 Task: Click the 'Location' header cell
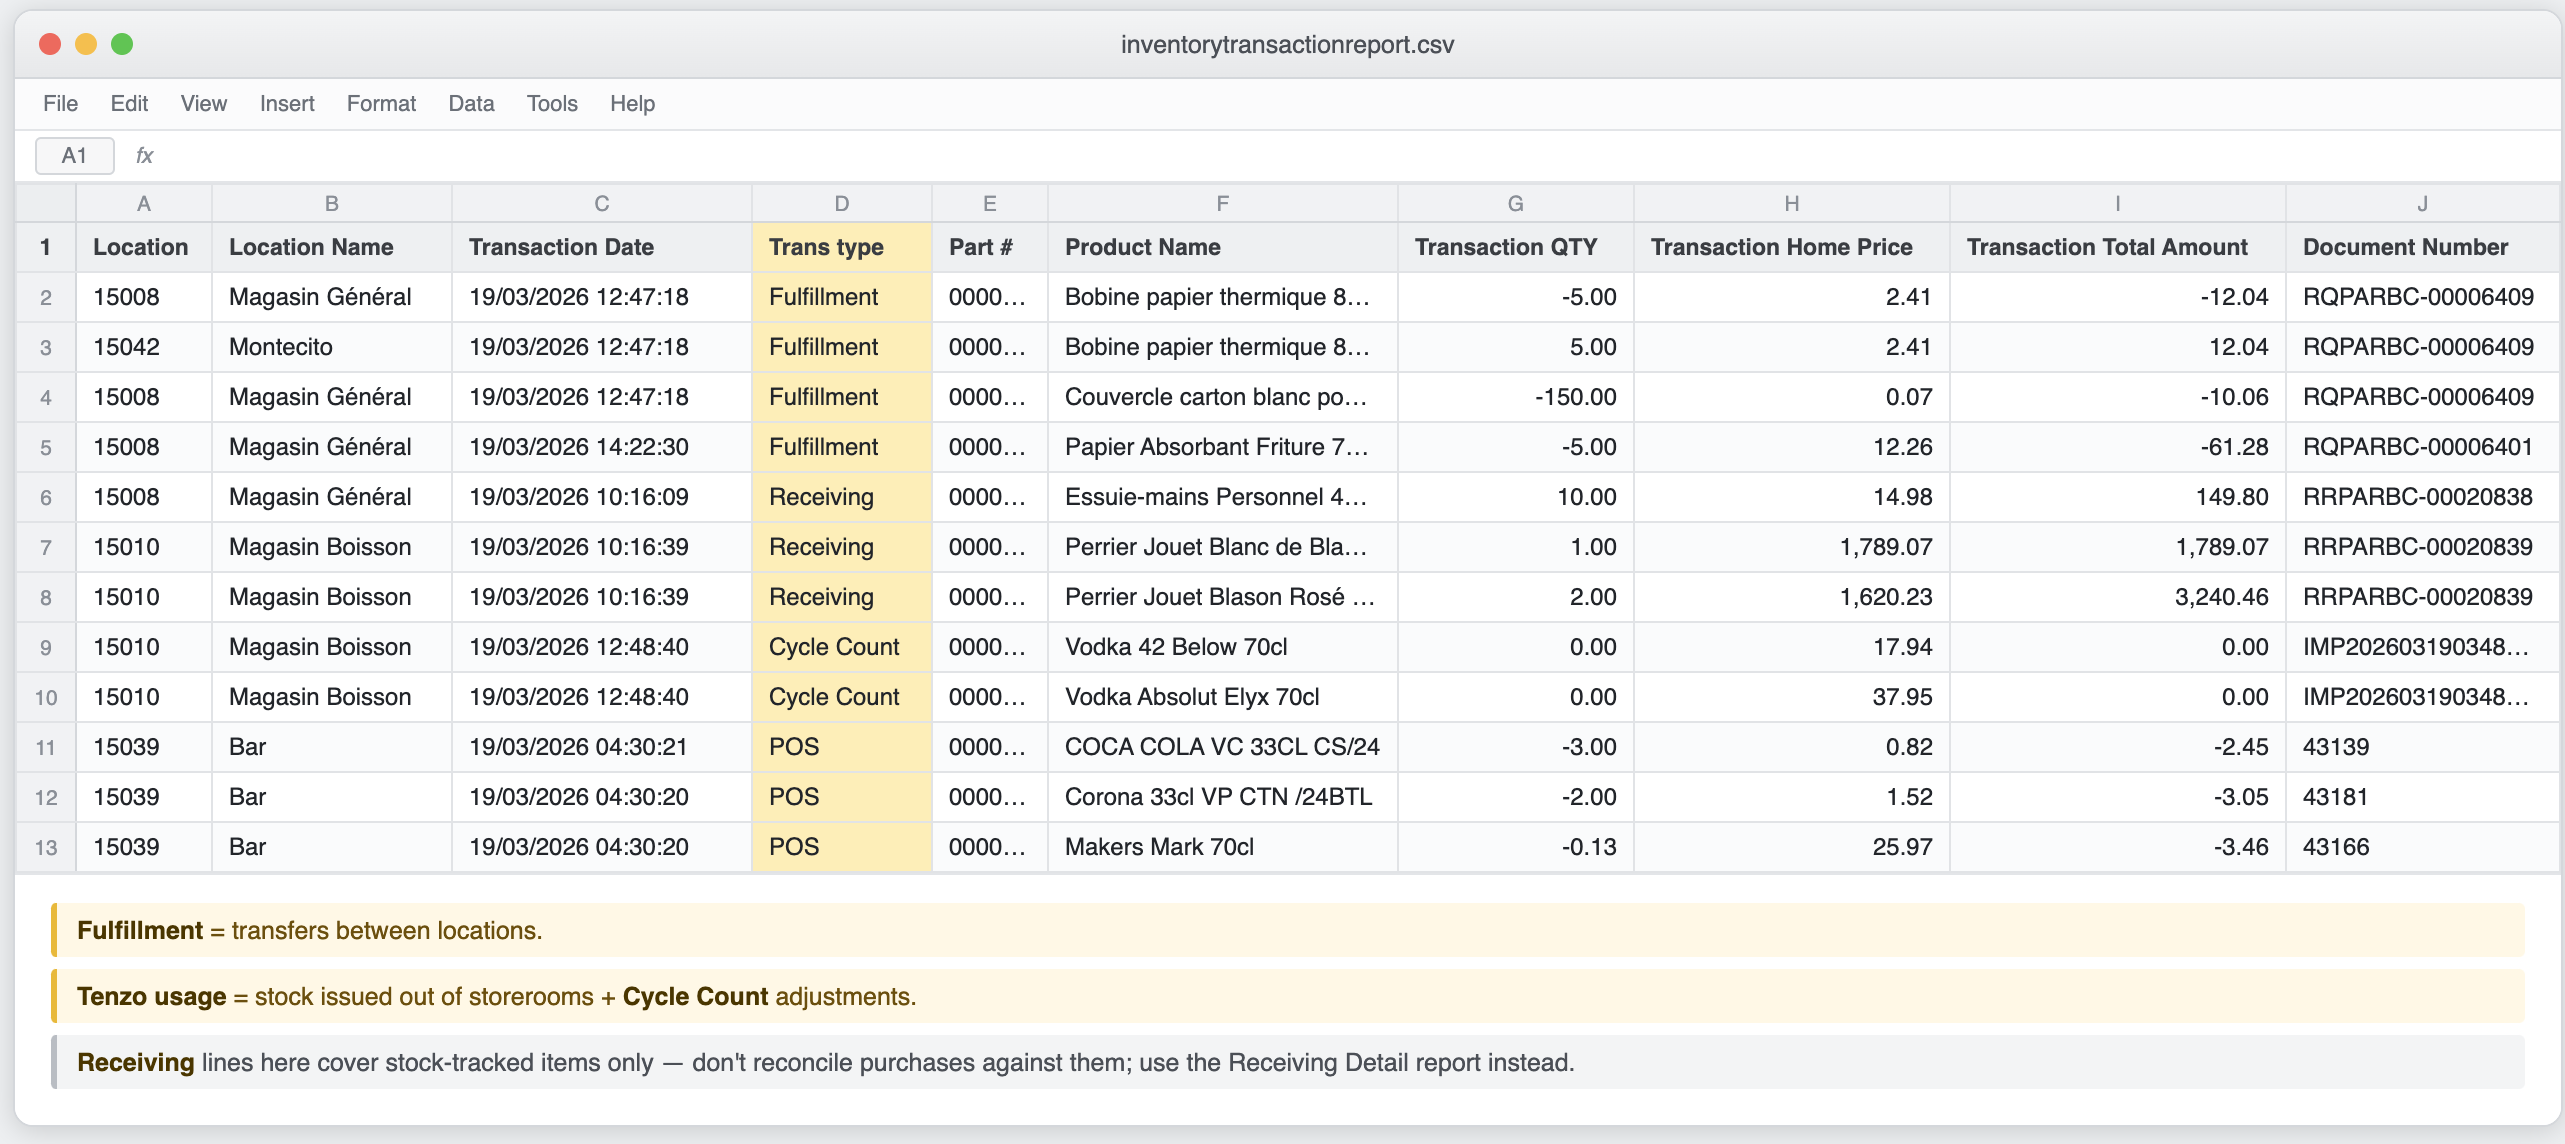144,247
